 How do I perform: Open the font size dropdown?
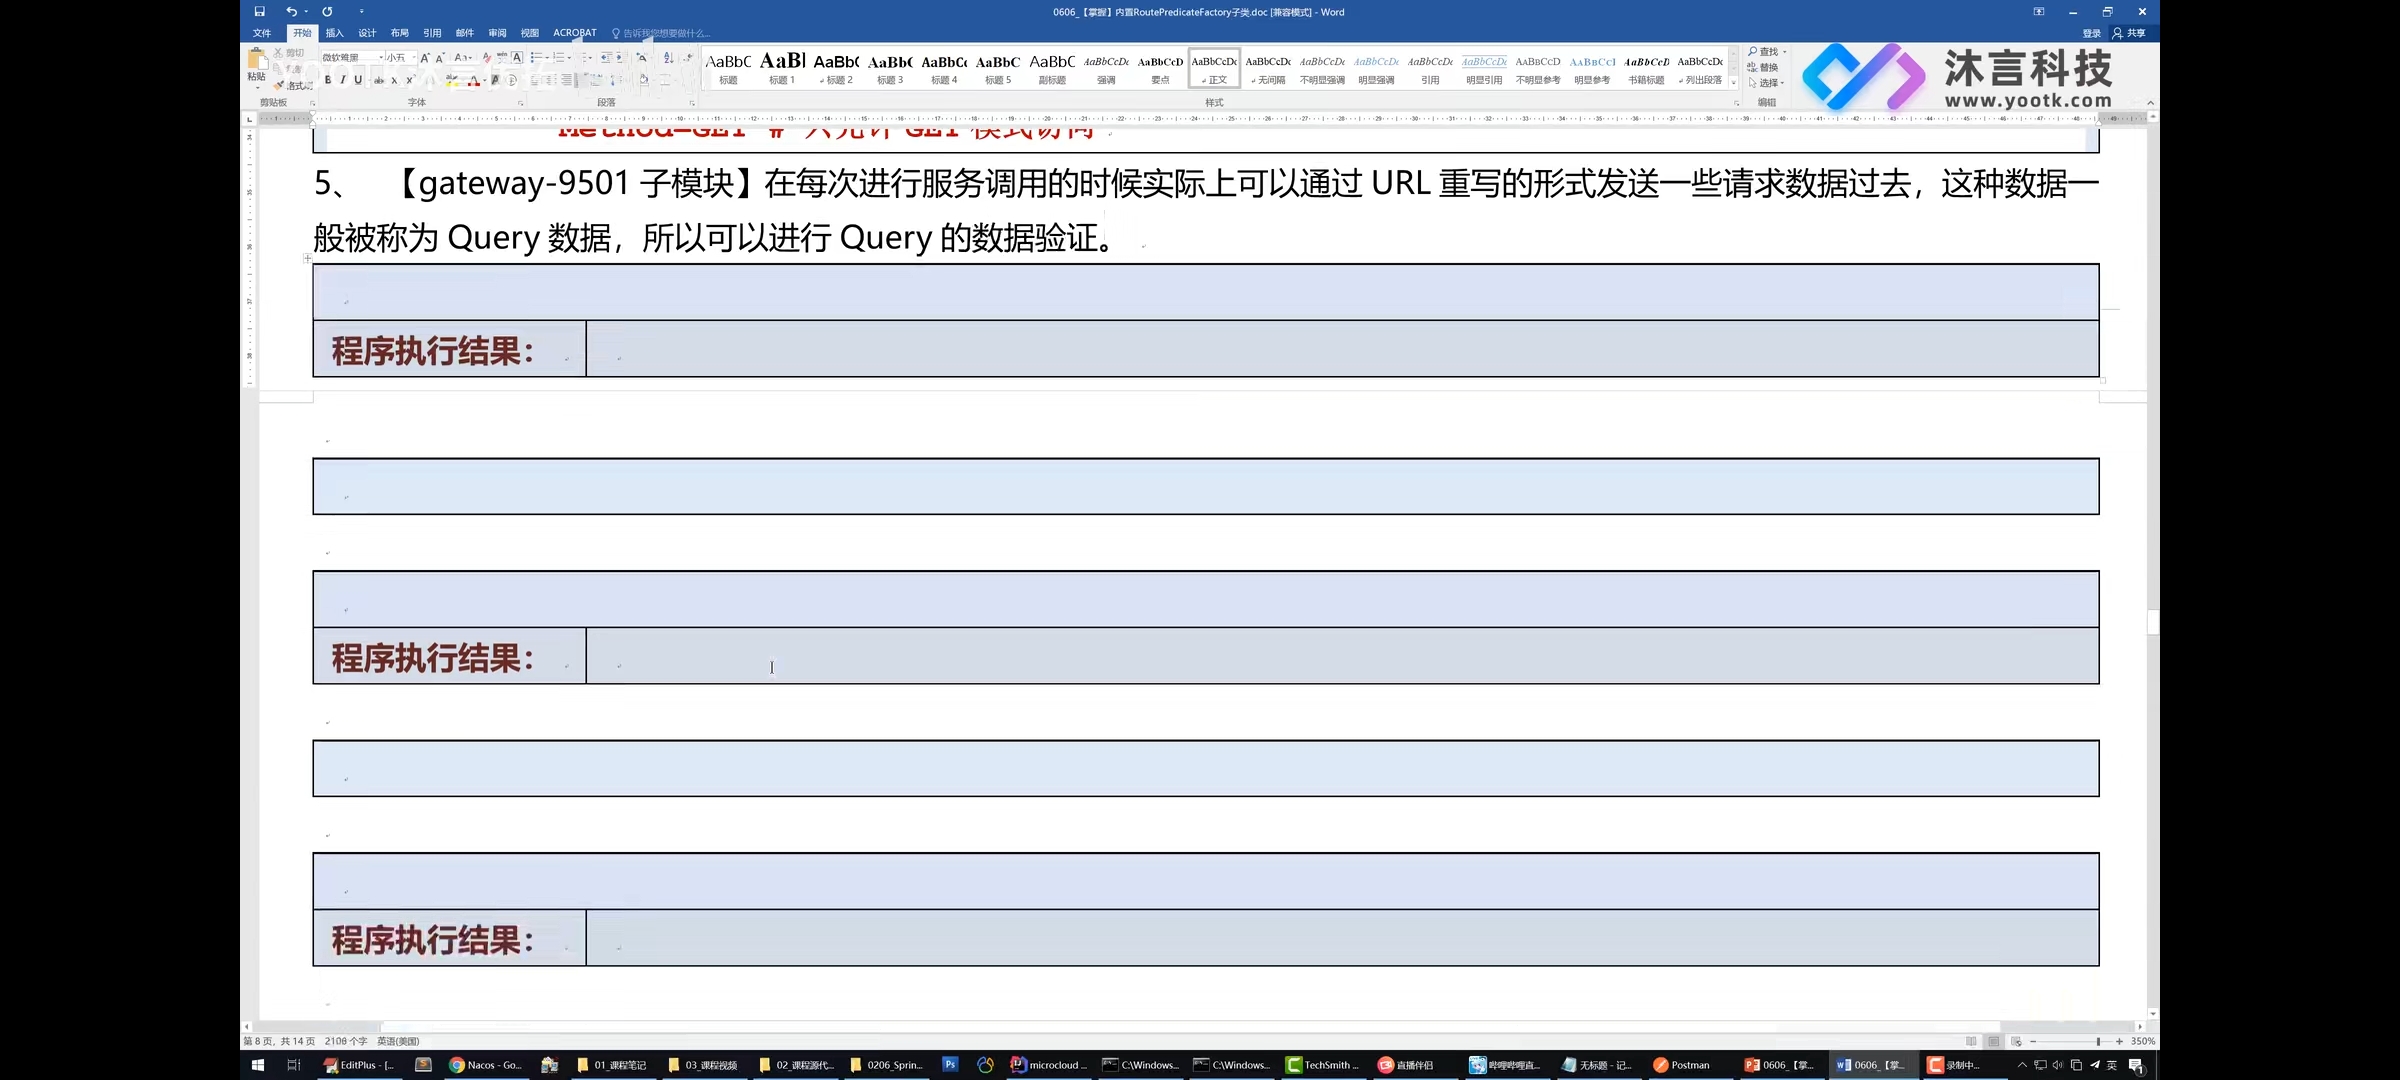click(413, 58)
